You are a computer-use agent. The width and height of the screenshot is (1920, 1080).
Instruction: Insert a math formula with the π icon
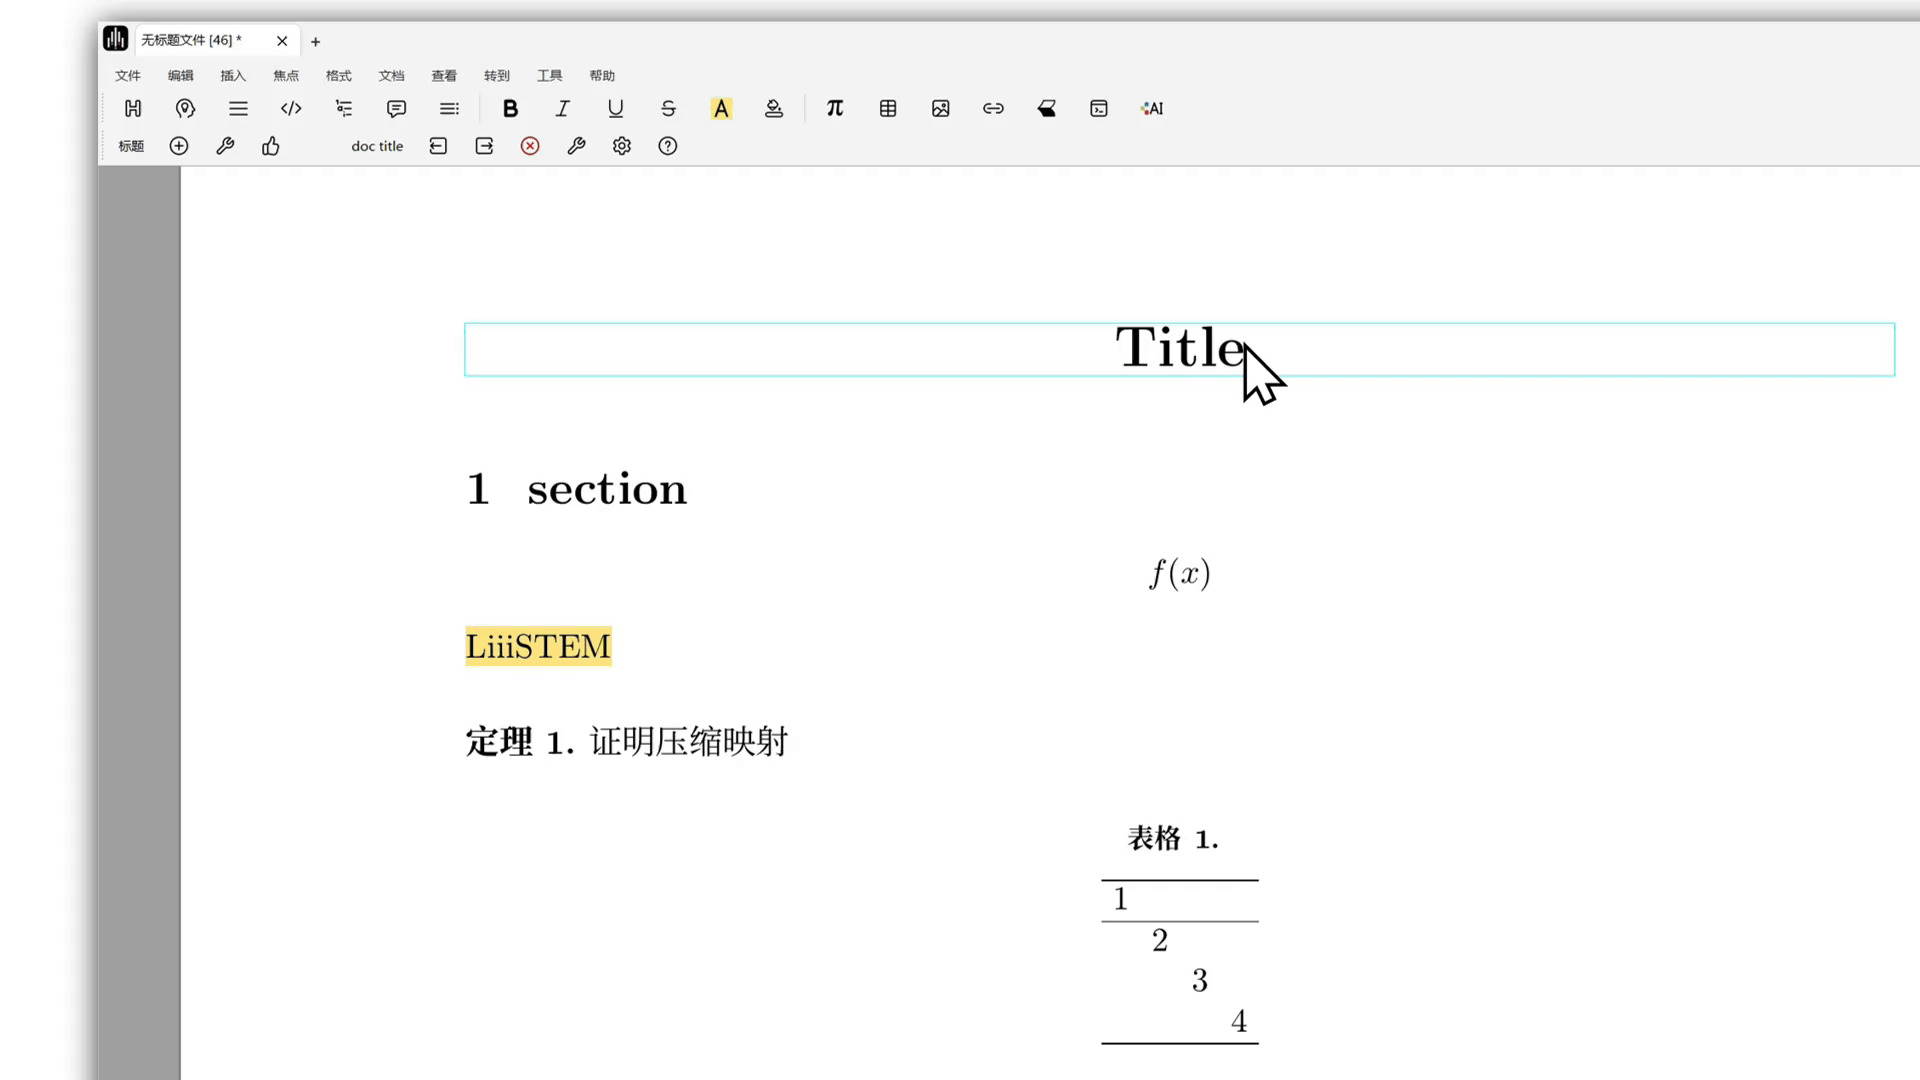tap(835, 108)
